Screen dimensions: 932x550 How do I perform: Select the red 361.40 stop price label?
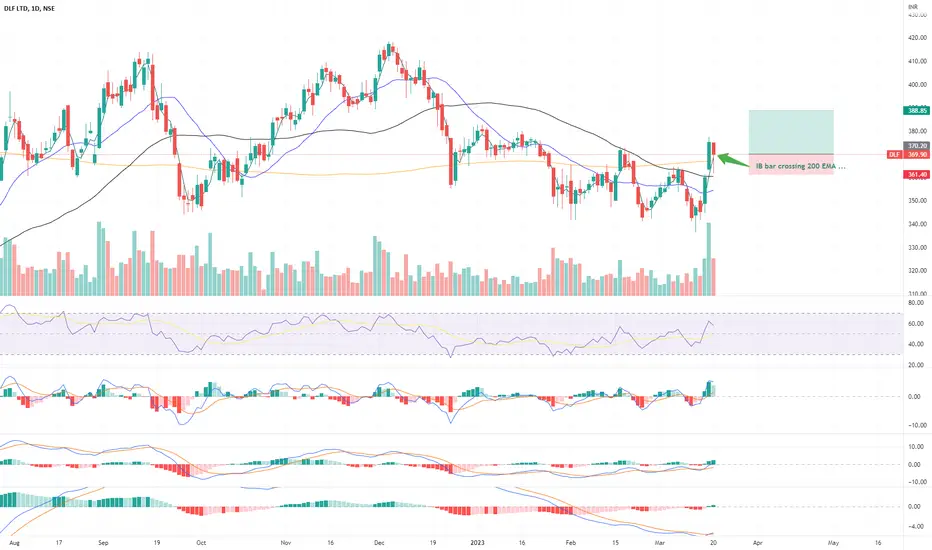(916, 175)
